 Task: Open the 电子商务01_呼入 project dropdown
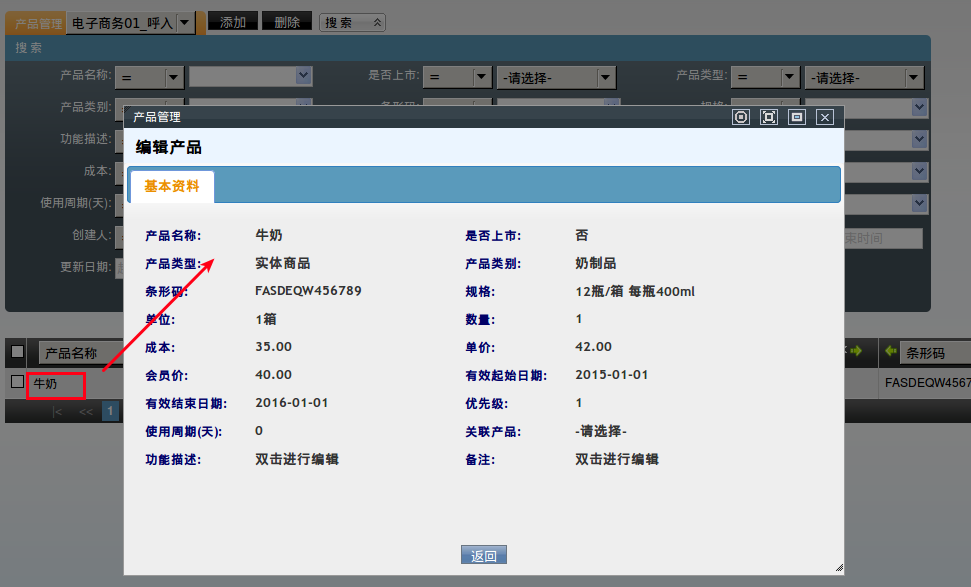click(x=184, y=23)
